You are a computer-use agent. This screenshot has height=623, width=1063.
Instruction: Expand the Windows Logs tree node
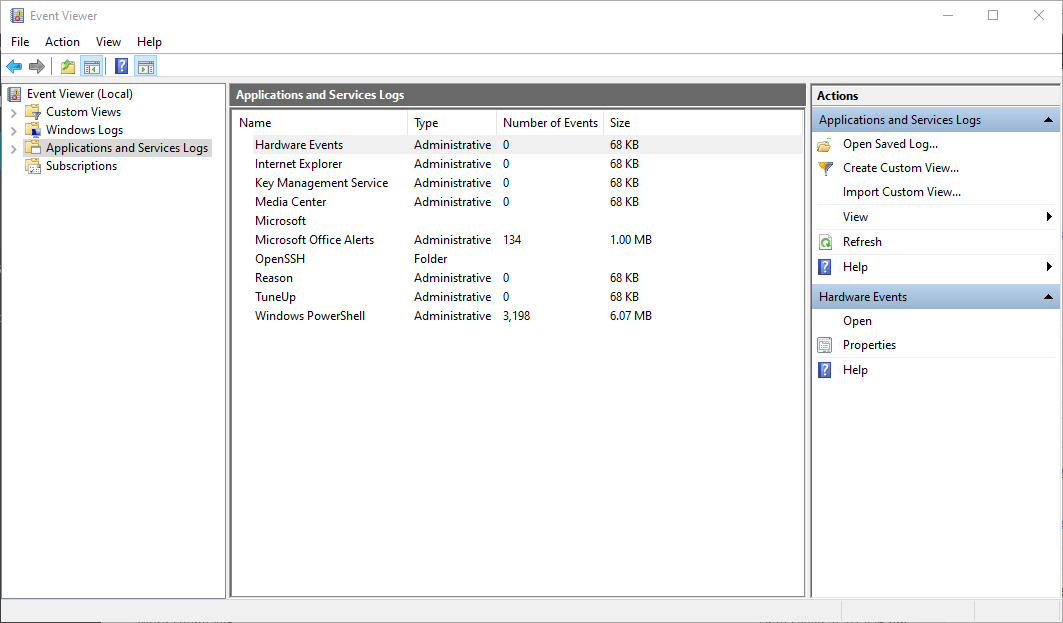(14, 130)
